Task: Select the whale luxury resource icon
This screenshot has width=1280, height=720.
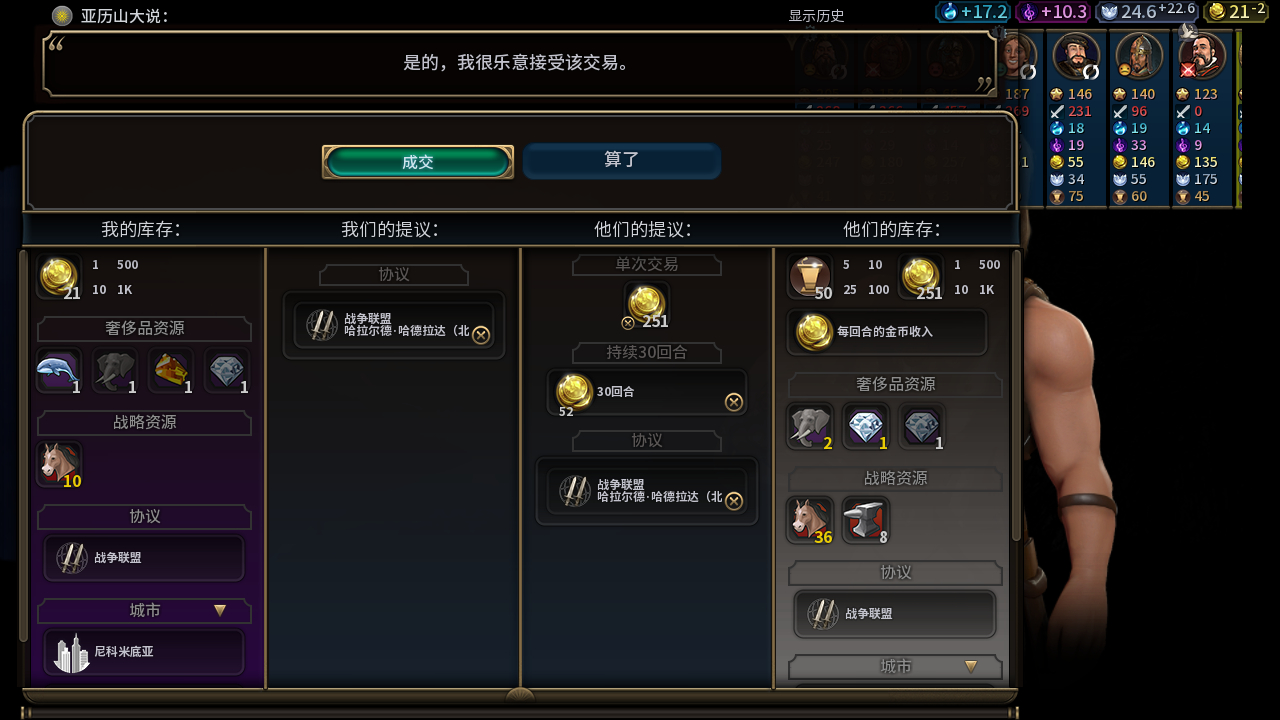Action: coord(59,371)
